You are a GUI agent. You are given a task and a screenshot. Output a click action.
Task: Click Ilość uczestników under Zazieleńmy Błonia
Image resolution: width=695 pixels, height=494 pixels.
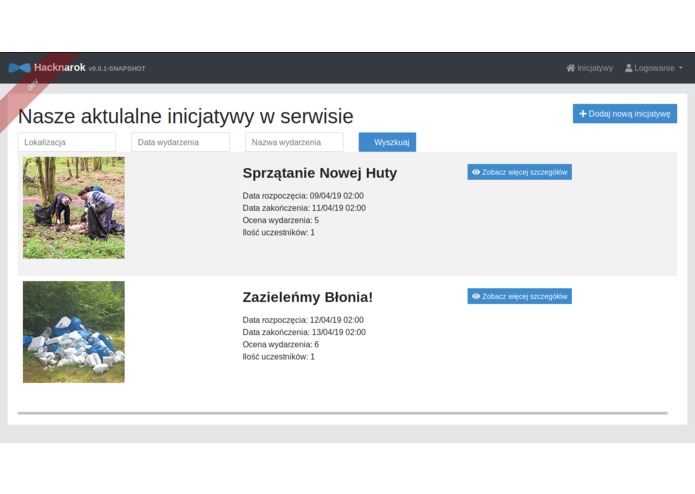click(x=278, y=357)
